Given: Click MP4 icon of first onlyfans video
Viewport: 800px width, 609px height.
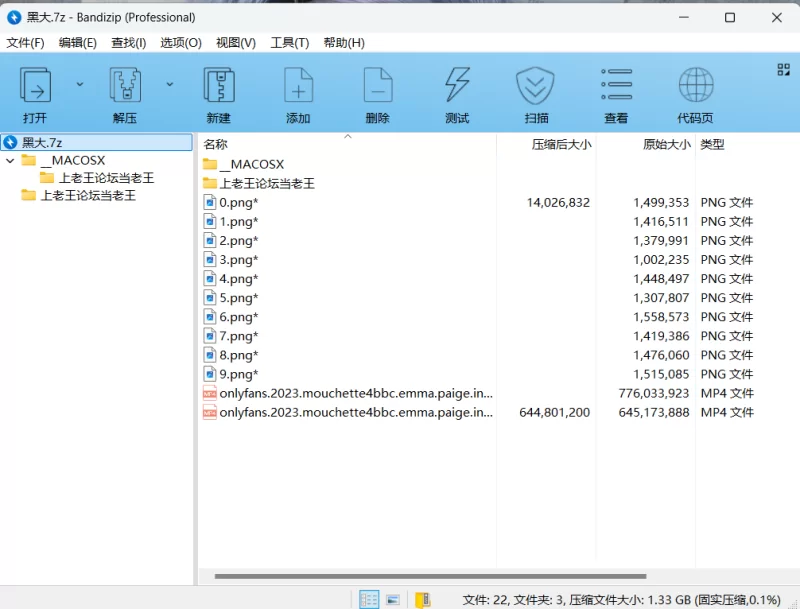Looking at the screenshot, I should pos(210,393).
